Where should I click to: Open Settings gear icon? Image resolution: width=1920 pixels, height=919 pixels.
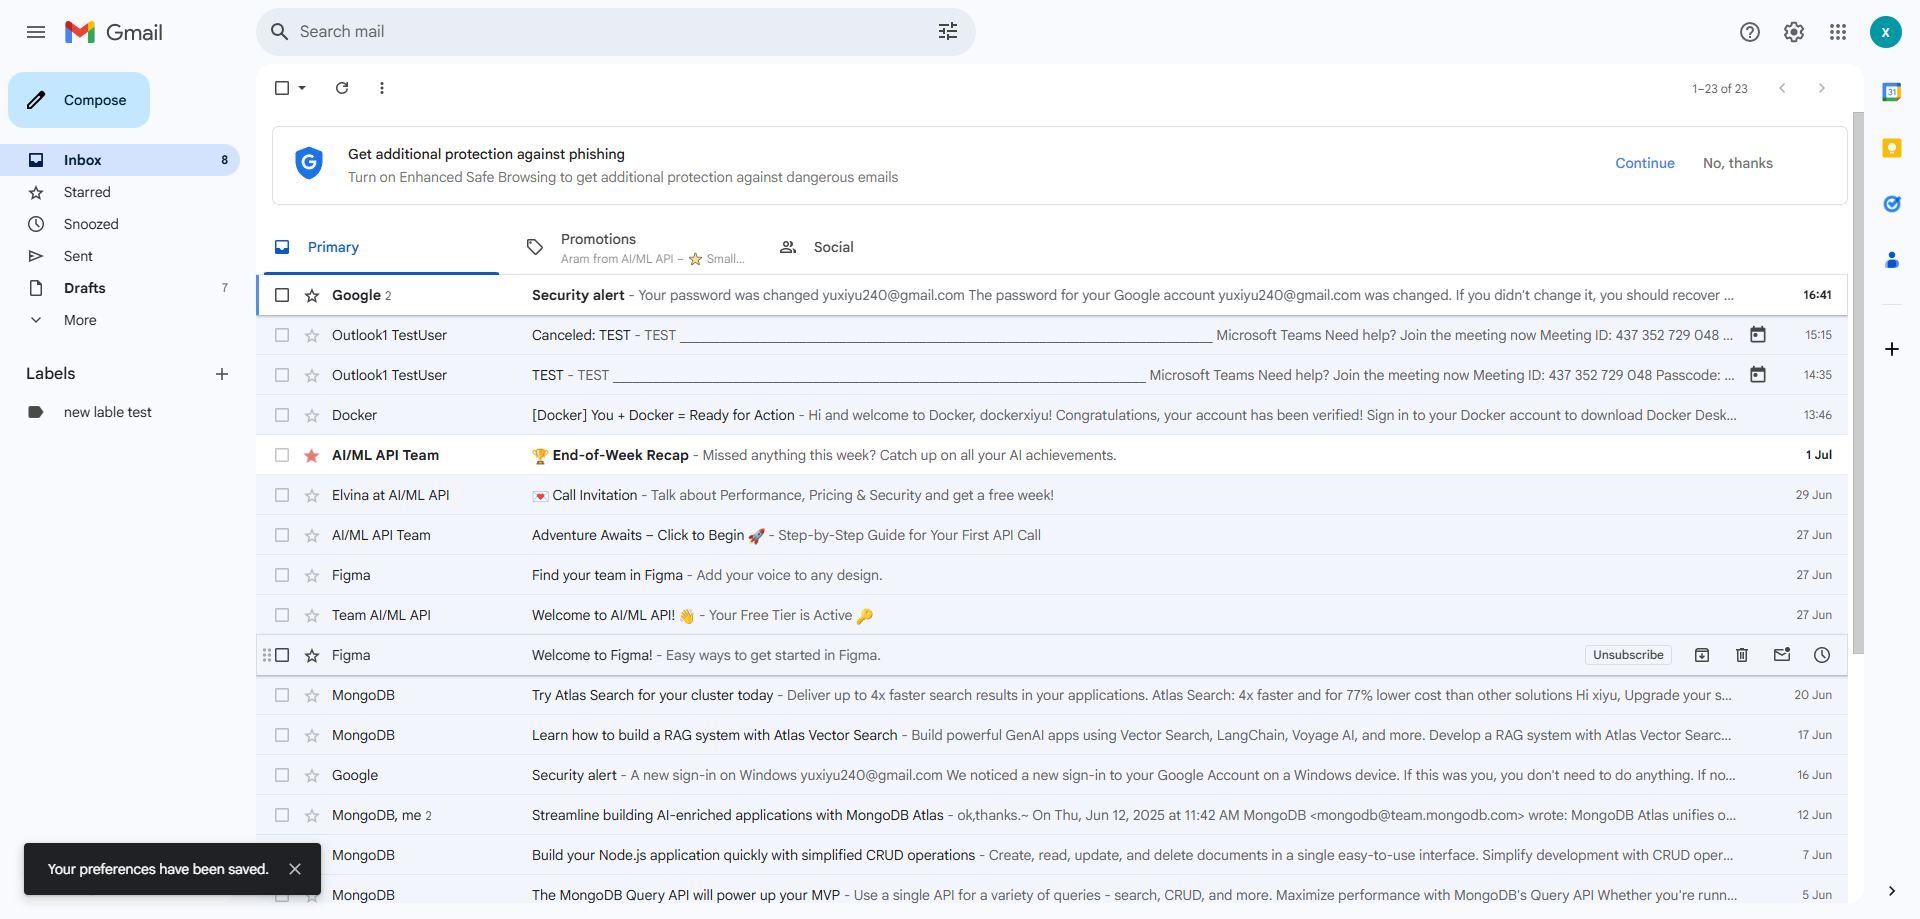click(1794, 32)
